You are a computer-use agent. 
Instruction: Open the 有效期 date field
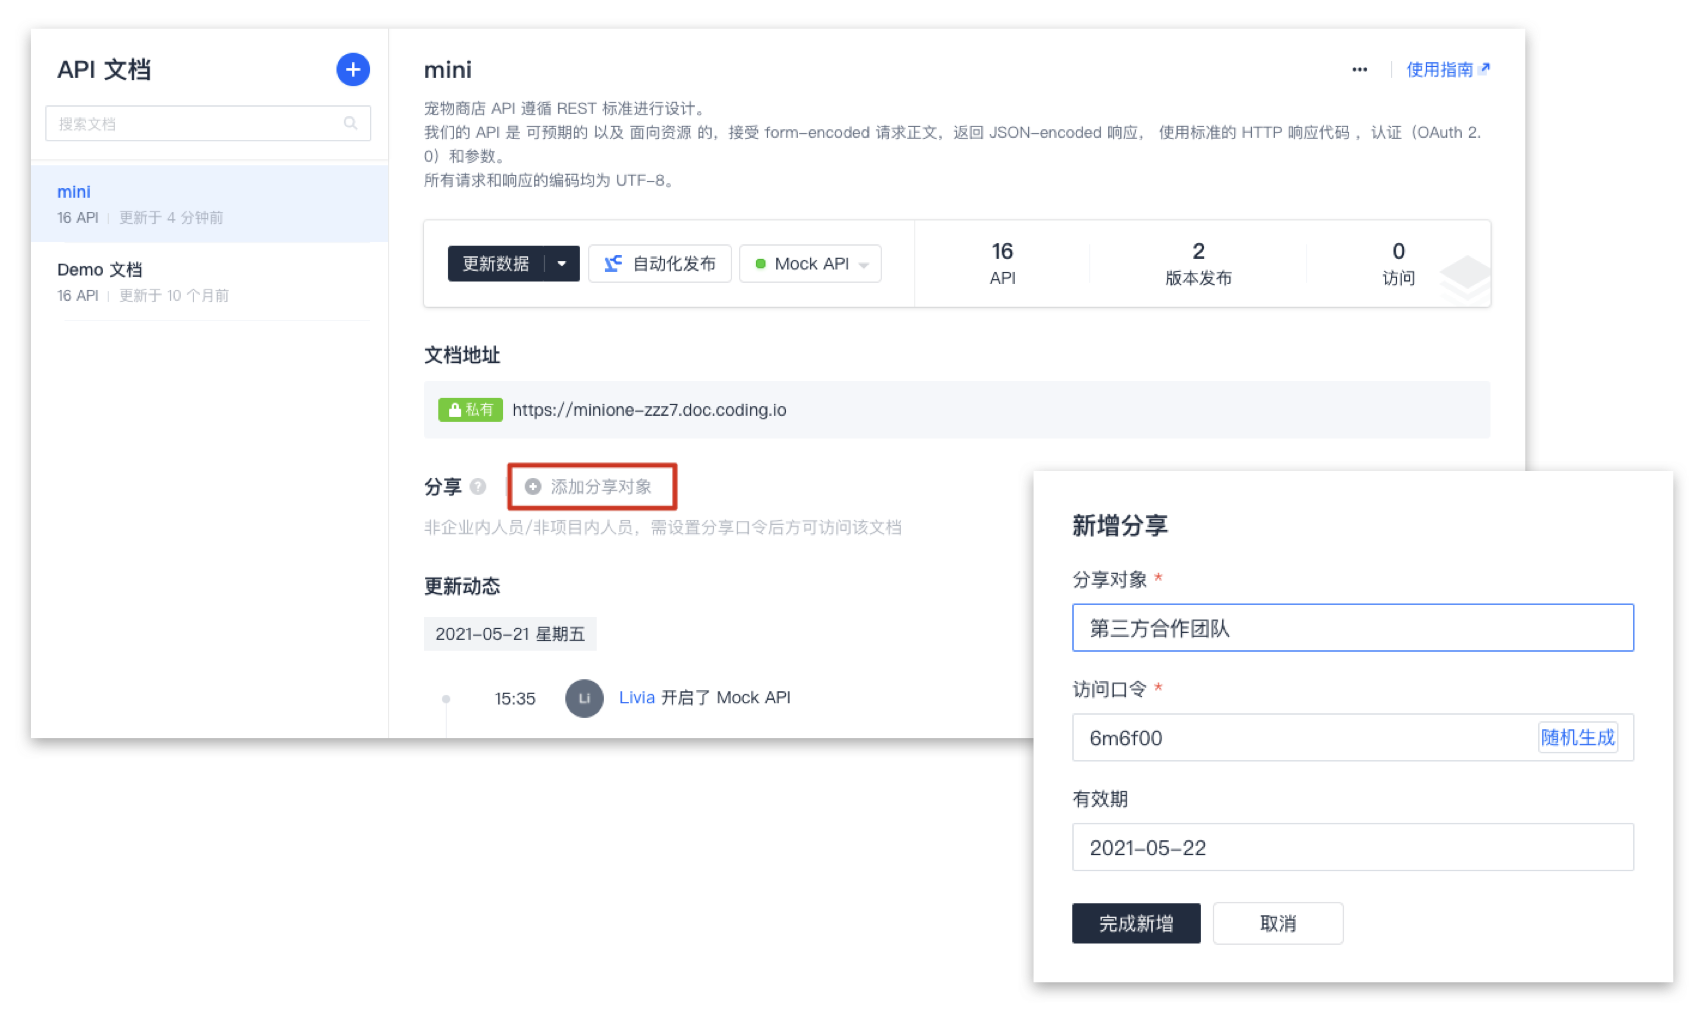1352,848
